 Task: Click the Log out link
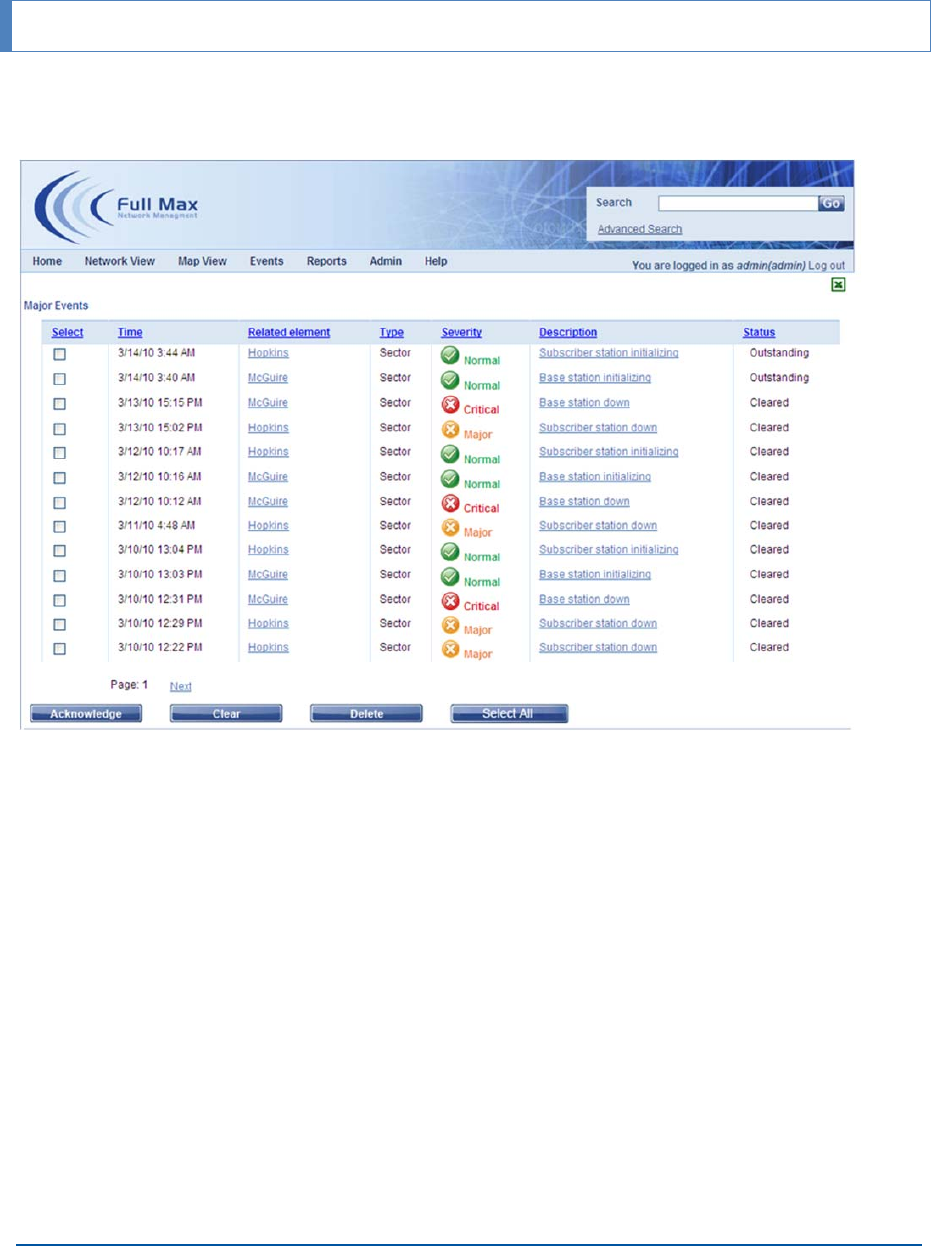pos(826,266)
